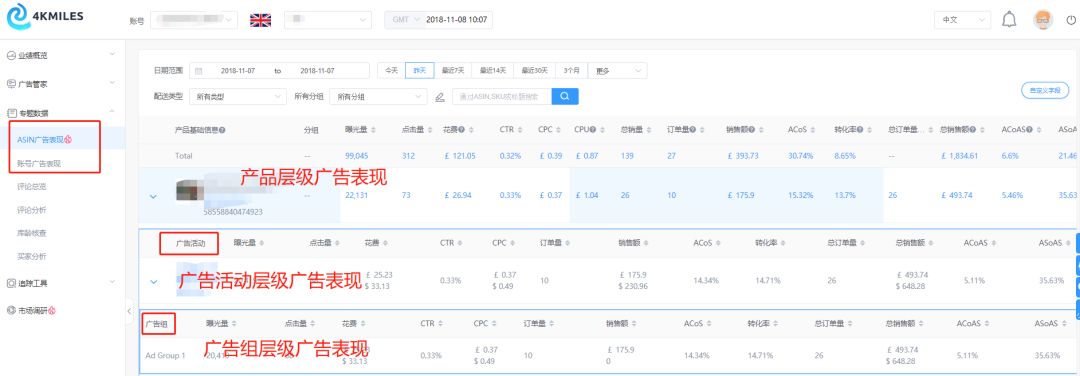Open the 所有分组 group dropdown

point(378,97)
